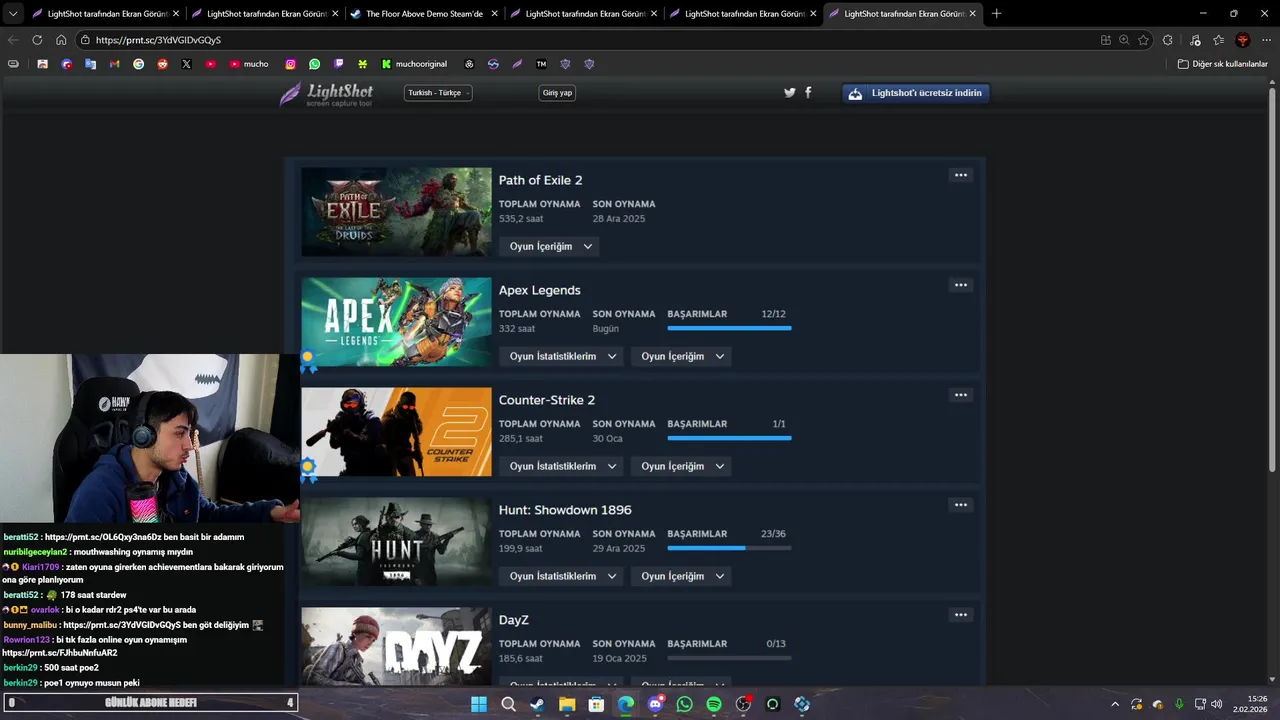Expand Oyun İstatistiklerim for Counter-Strike 2
The height and width of the screenshot is (720, 1280).
[562, 466]
